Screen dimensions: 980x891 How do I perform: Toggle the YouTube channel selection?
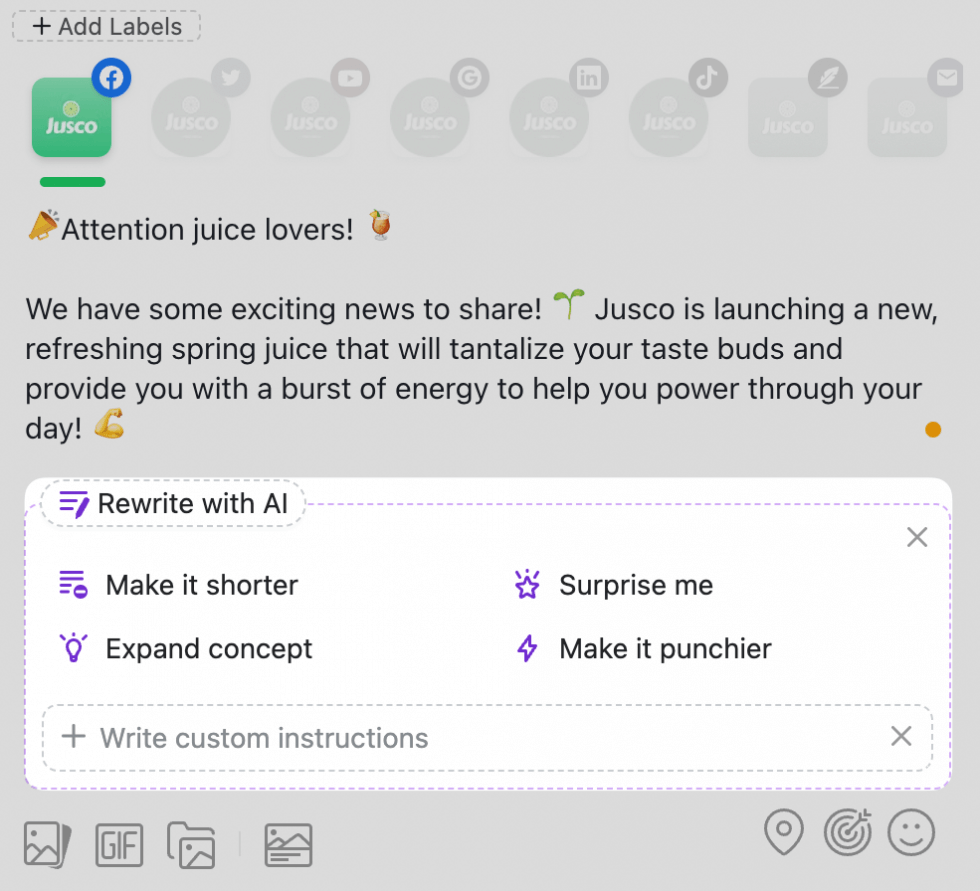(310, 117)
